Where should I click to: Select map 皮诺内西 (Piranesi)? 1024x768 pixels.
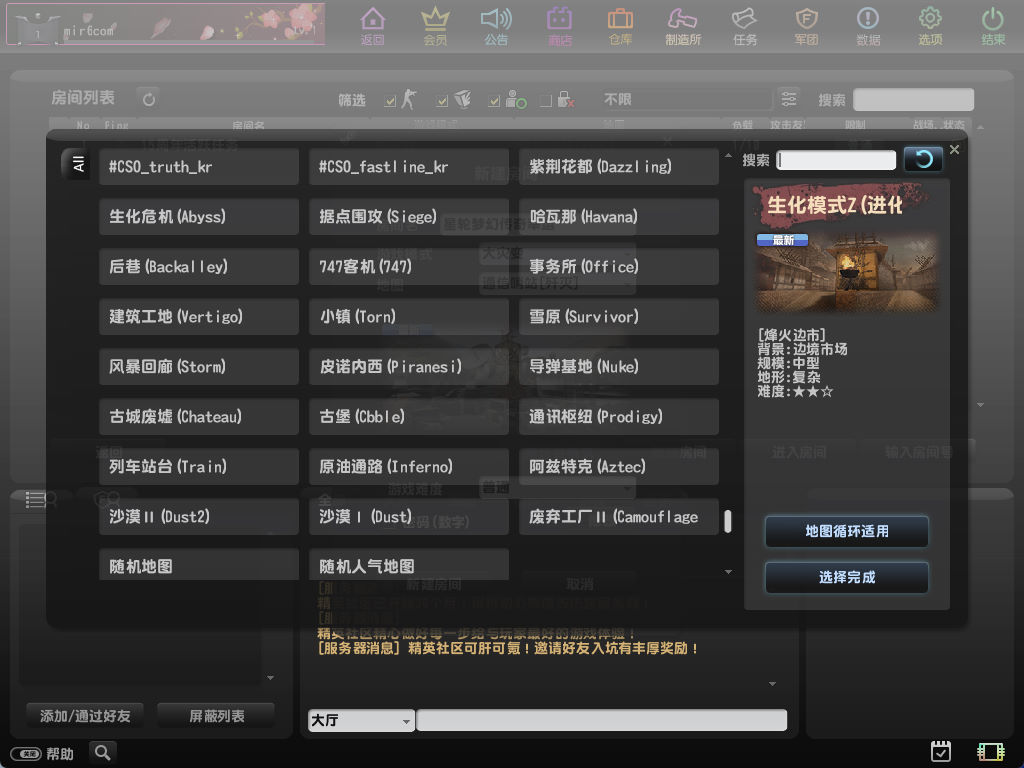point(409,366)
